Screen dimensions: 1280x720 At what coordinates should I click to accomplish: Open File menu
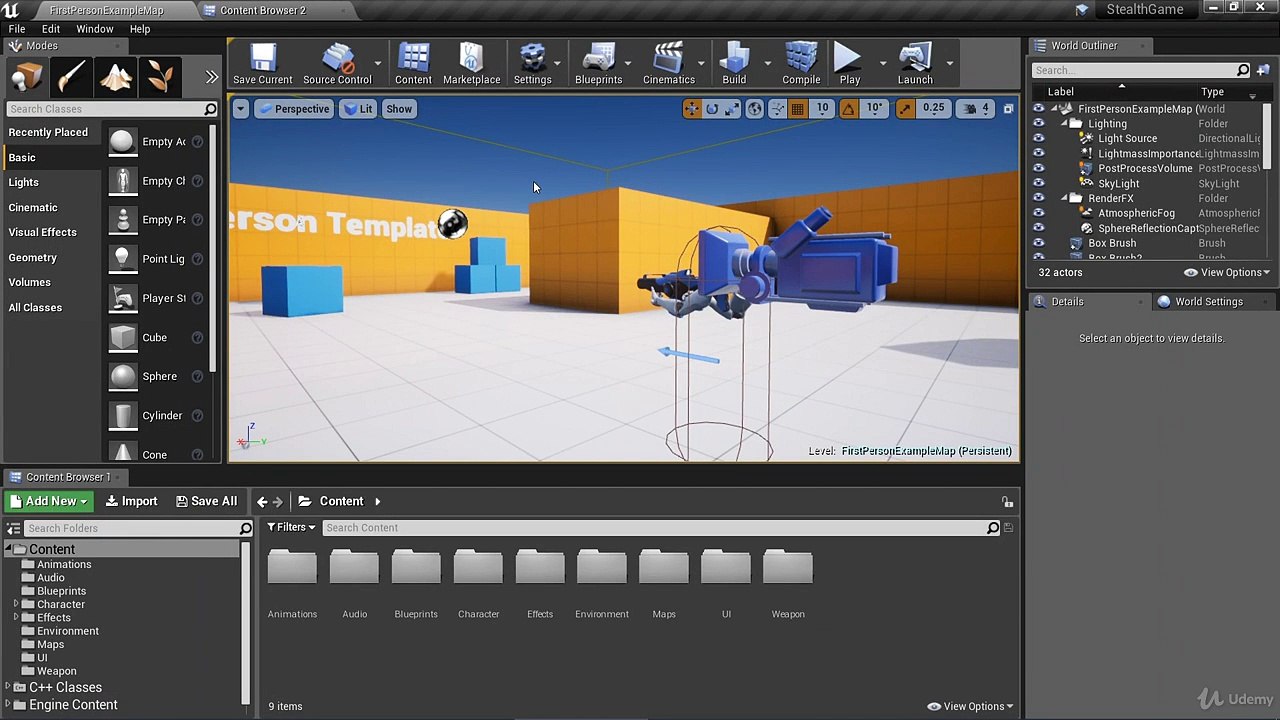[x=17, y=29]
